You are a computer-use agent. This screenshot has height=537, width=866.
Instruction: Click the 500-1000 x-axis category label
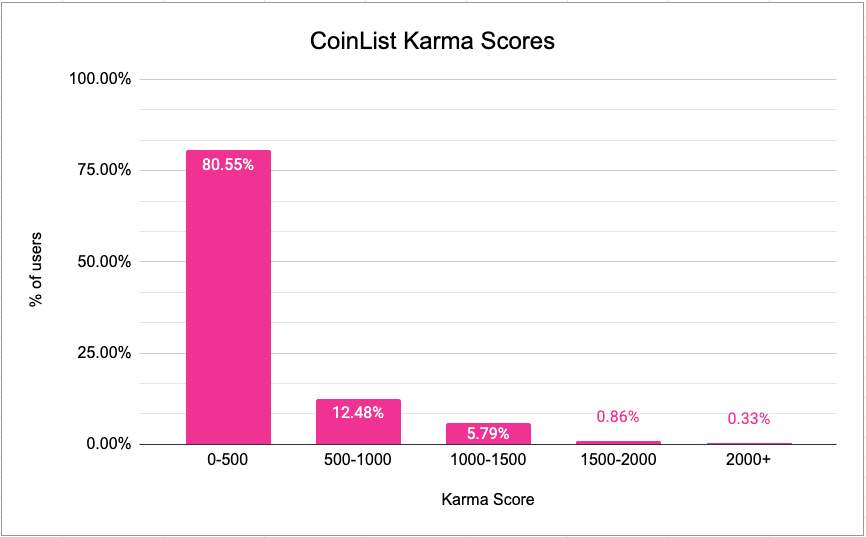[x=358, y=462]
